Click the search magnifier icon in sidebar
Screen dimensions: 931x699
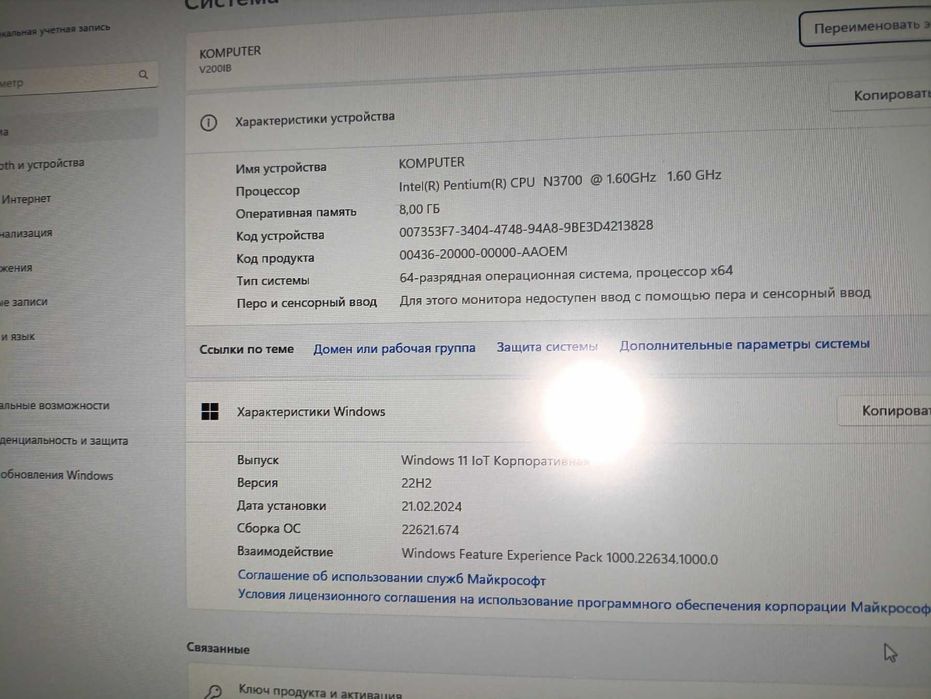(x=143, y=74)
